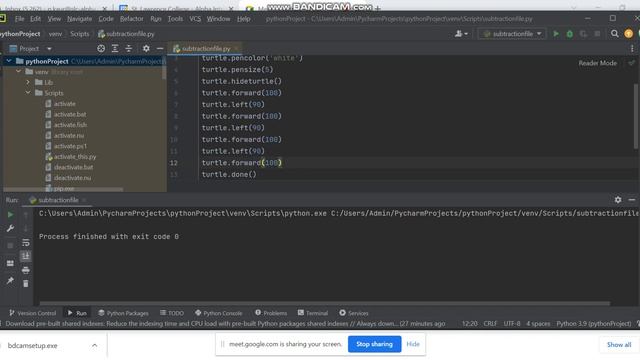Open the VCS menu

[x=195, y=19]
